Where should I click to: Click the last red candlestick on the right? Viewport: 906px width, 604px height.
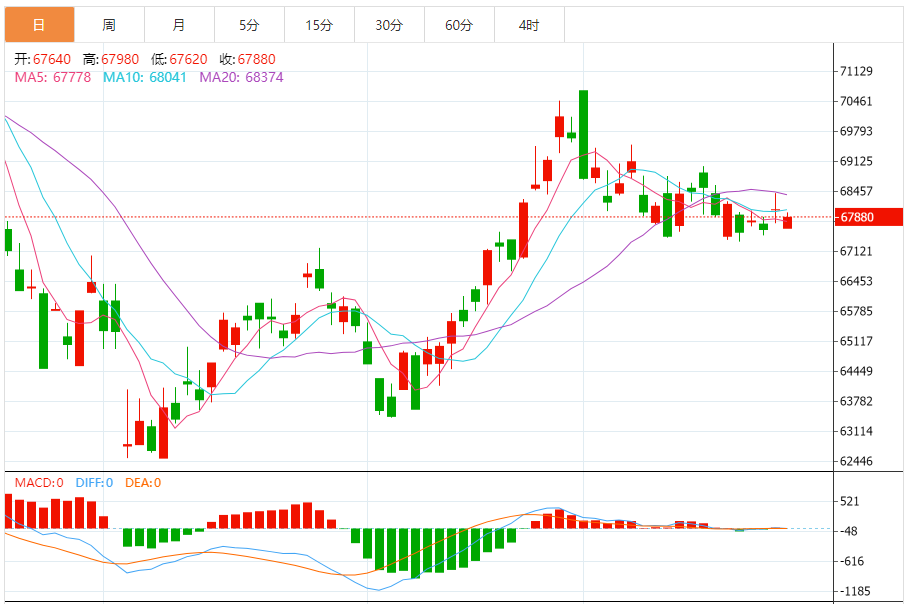coord(788,221)
